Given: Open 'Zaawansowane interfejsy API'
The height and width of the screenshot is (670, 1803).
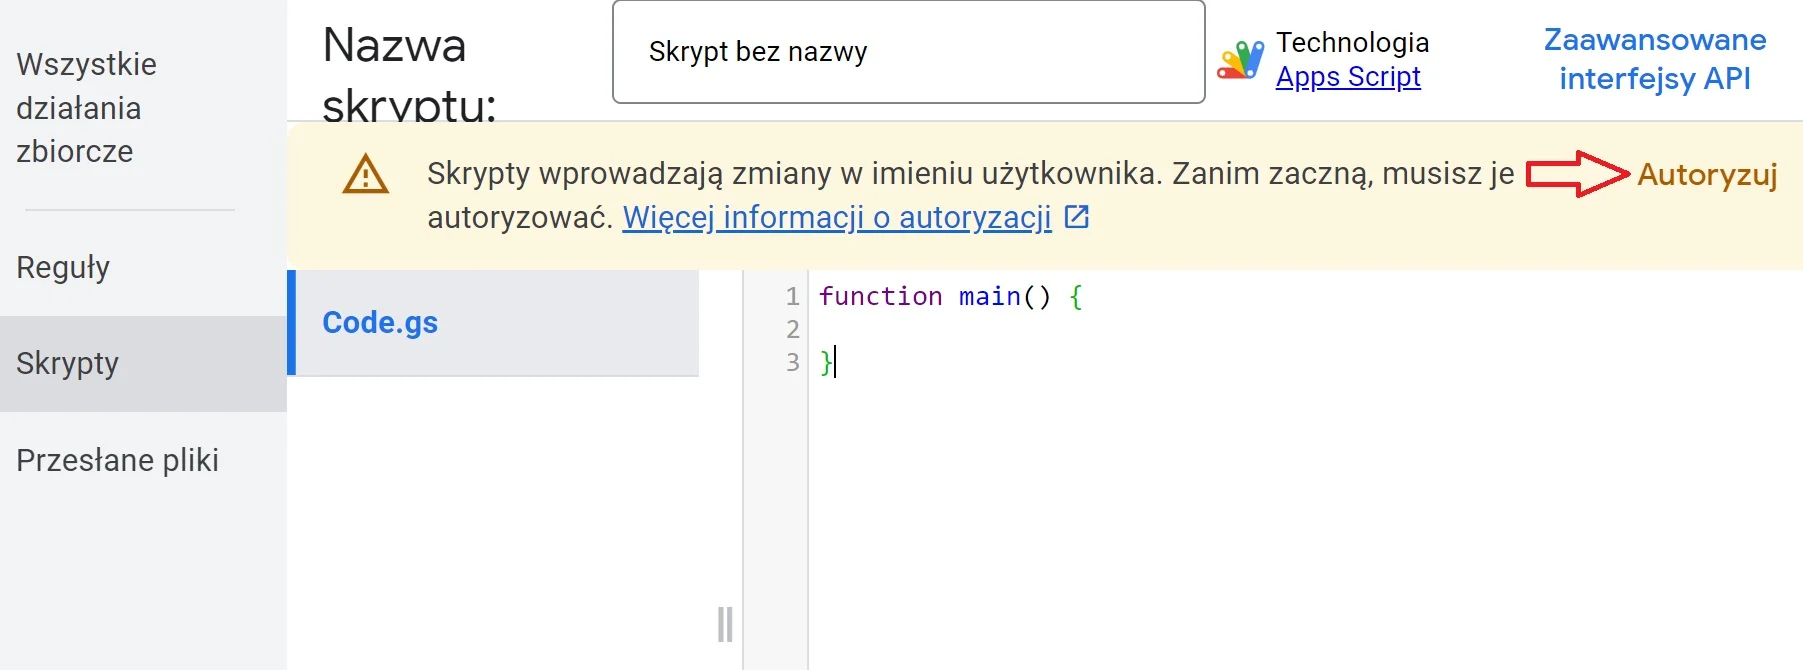Looking at the screenshot, I should [x=1655, y=59].
